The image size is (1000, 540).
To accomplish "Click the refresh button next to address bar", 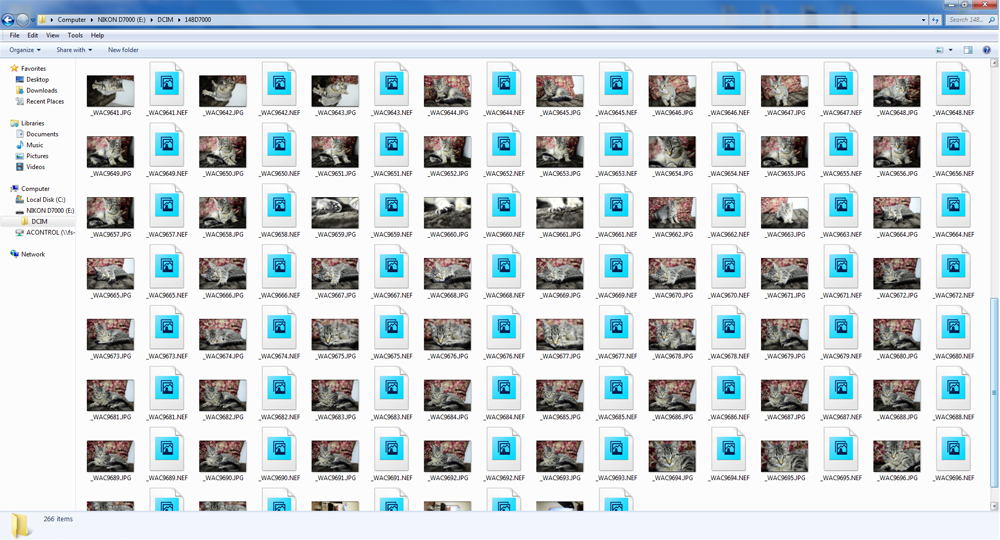I will point(936,20).
